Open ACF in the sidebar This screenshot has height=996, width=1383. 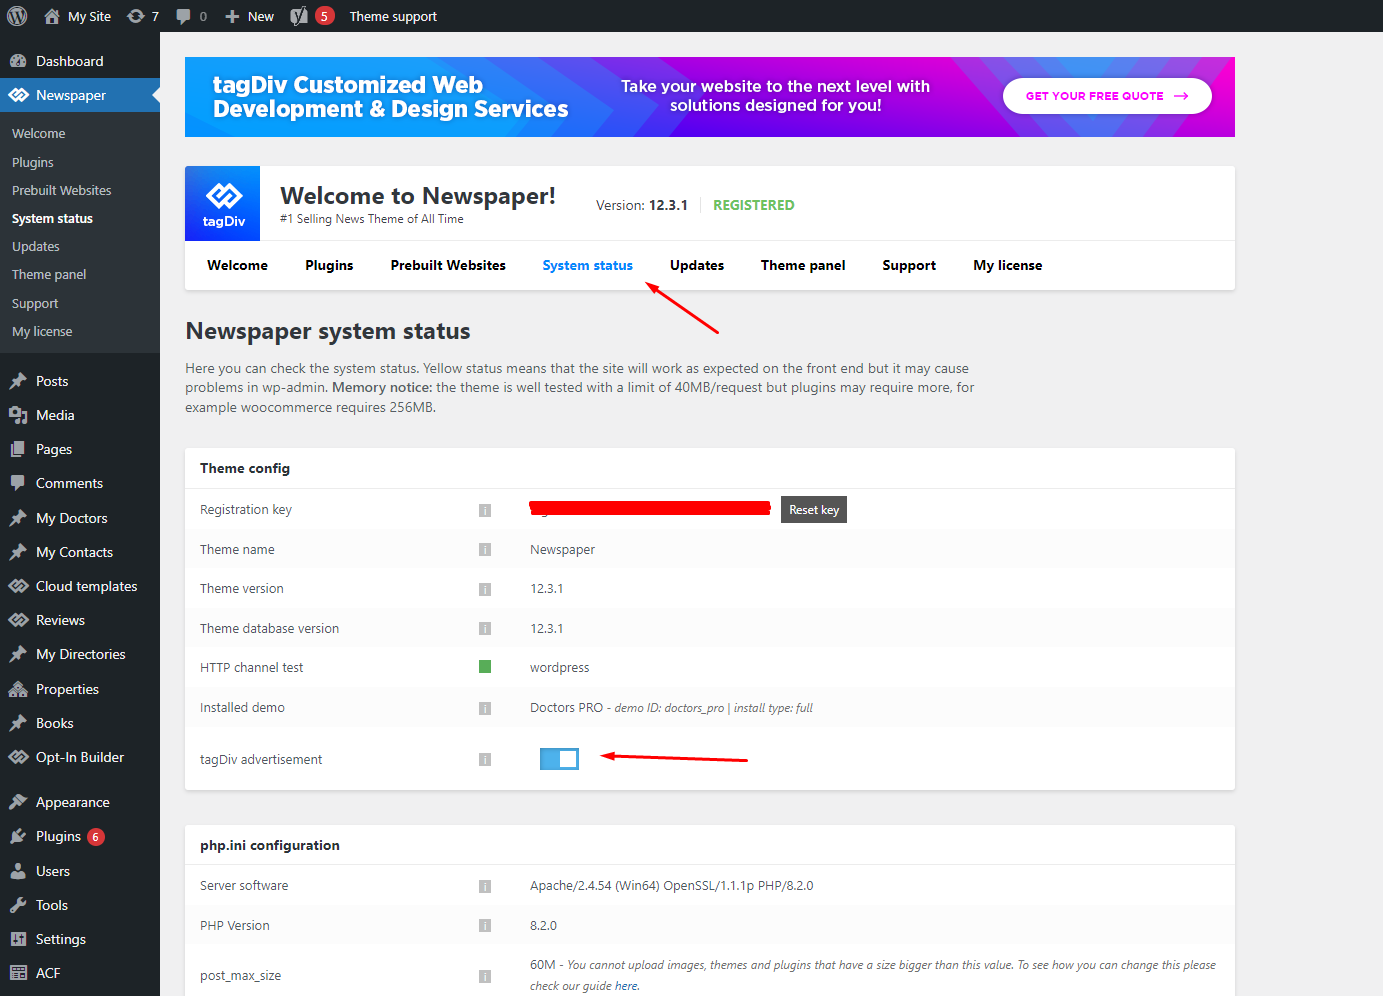point(80,973)
